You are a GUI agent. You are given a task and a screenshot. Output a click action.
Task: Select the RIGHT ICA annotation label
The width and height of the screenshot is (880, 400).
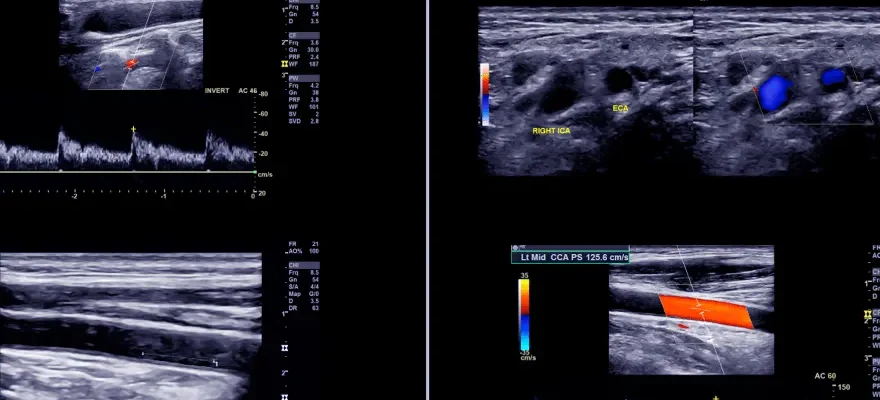pyautogui.click(x=551, y=131)
